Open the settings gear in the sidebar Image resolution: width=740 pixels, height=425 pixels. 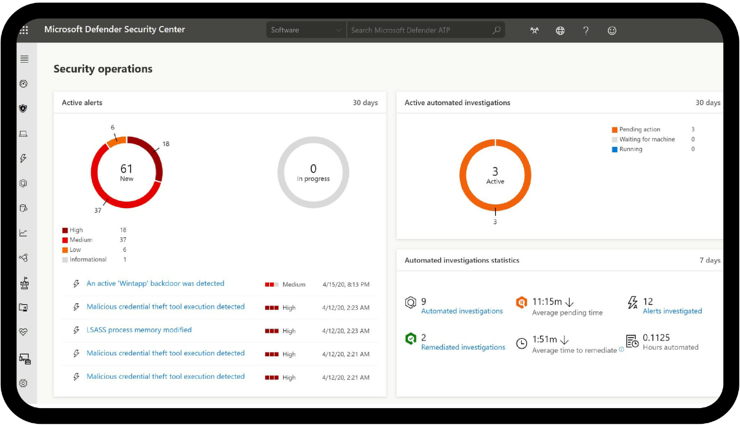click(x=24, y=383)
